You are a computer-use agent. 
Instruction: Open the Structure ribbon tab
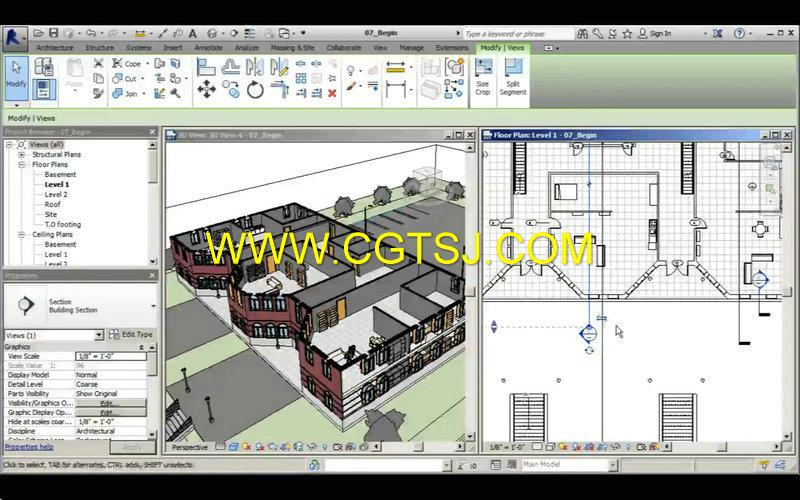99,48
